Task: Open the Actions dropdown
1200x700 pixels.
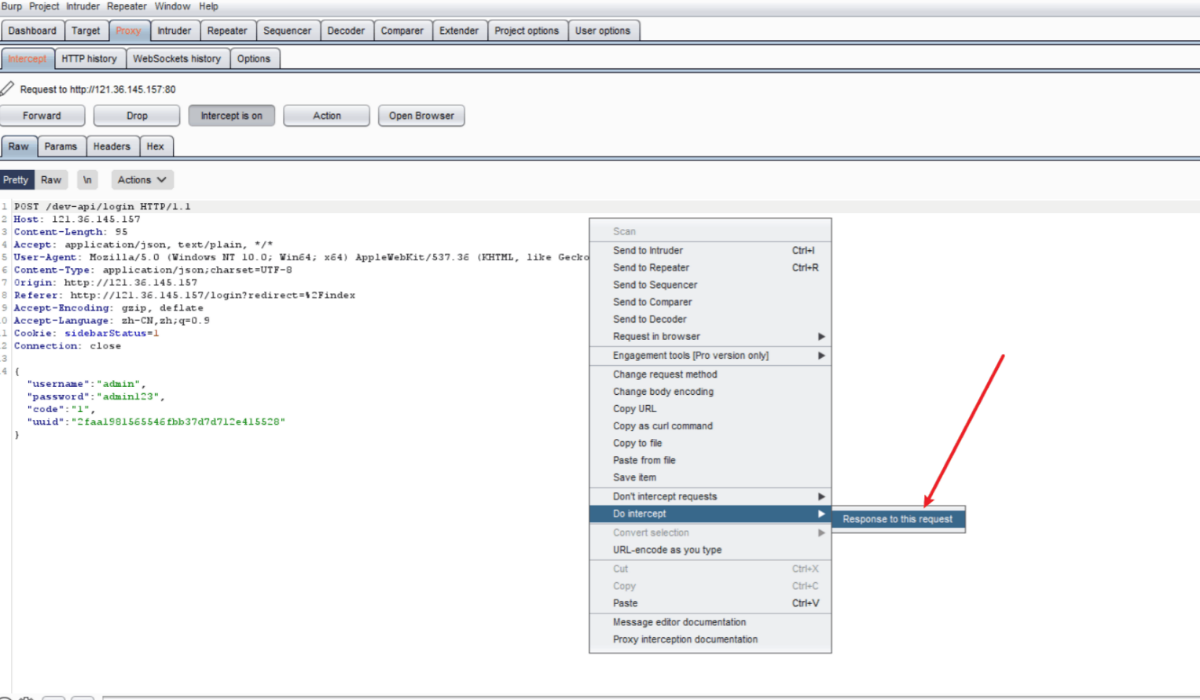Action: click(x=142, y=180)
